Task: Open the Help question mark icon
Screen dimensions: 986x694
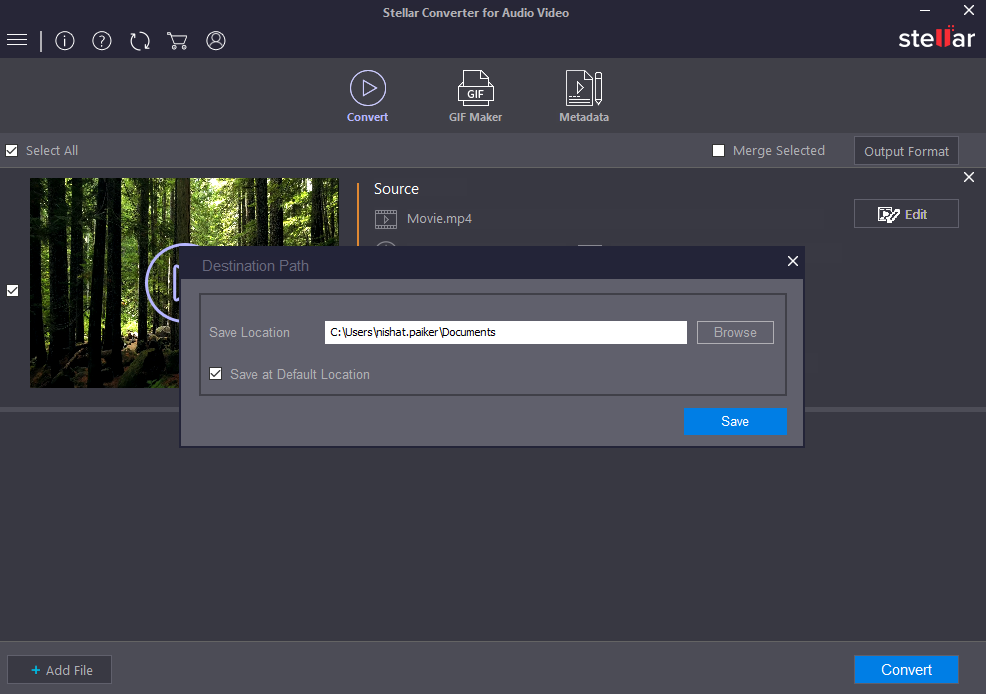Action: pos(102,41)
